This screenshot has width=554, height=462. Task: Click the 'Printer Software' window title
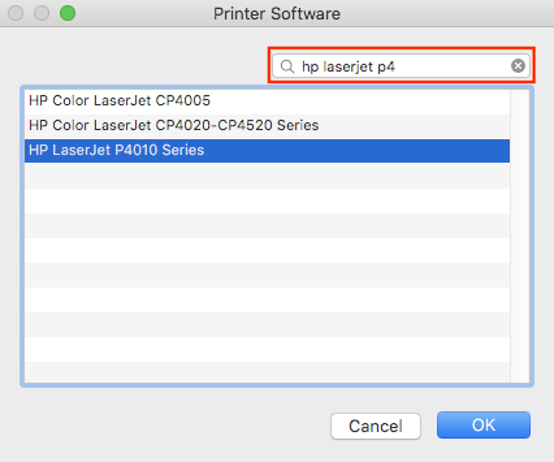pos(277,14)
